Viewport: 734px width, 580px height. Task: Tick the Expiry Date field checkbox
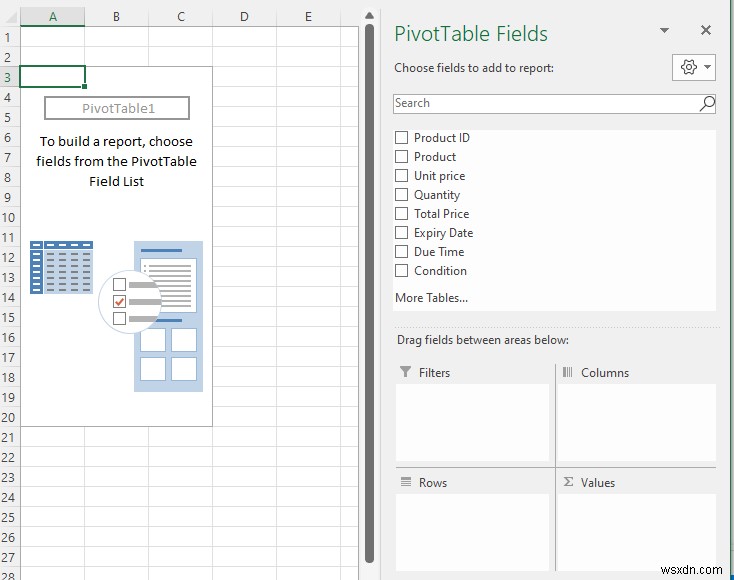[x=401, y=233]
